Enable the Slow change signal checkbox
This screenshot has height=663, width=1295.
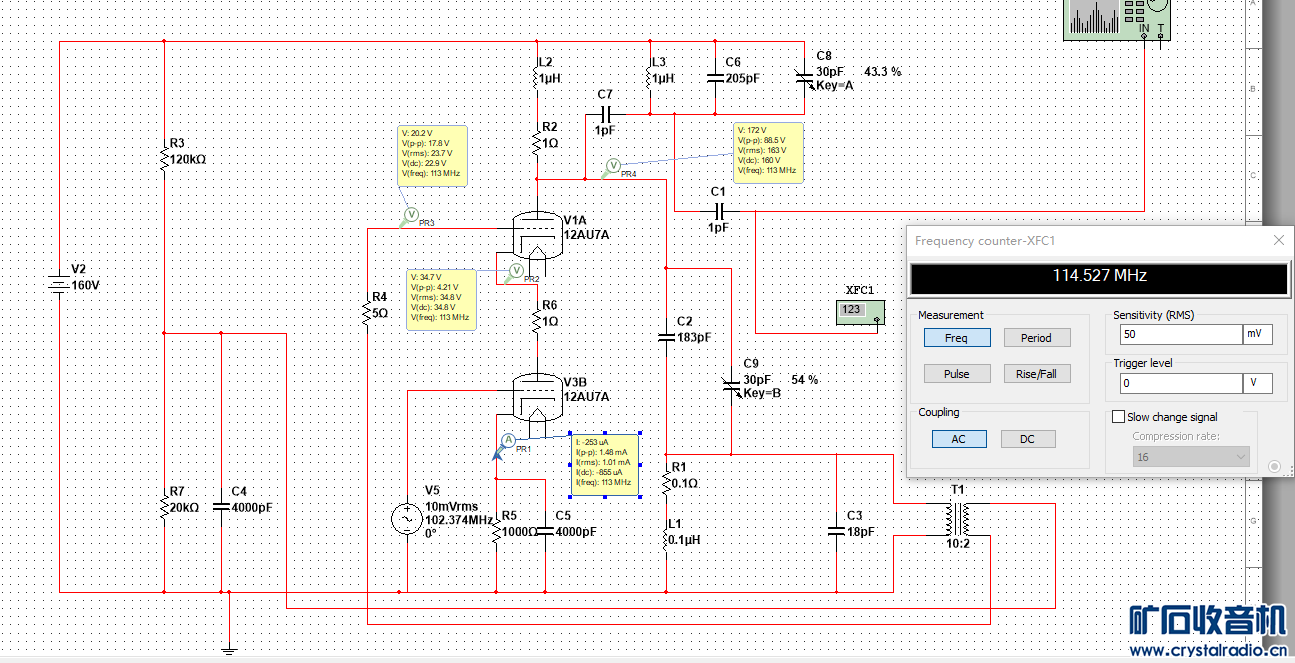coord(1119,417)
